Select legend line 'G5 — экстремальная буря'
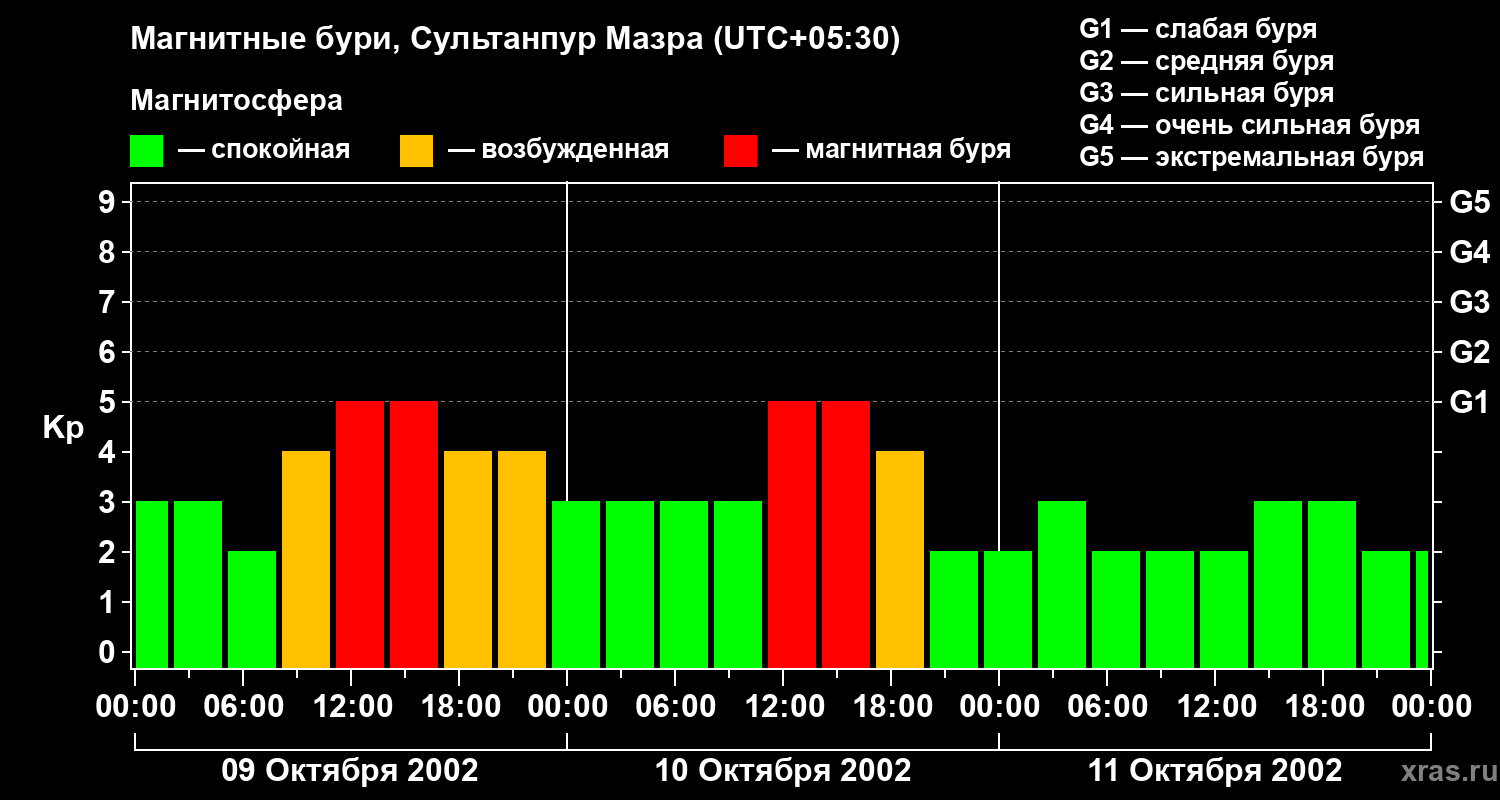 click(x=1252, y=157)
